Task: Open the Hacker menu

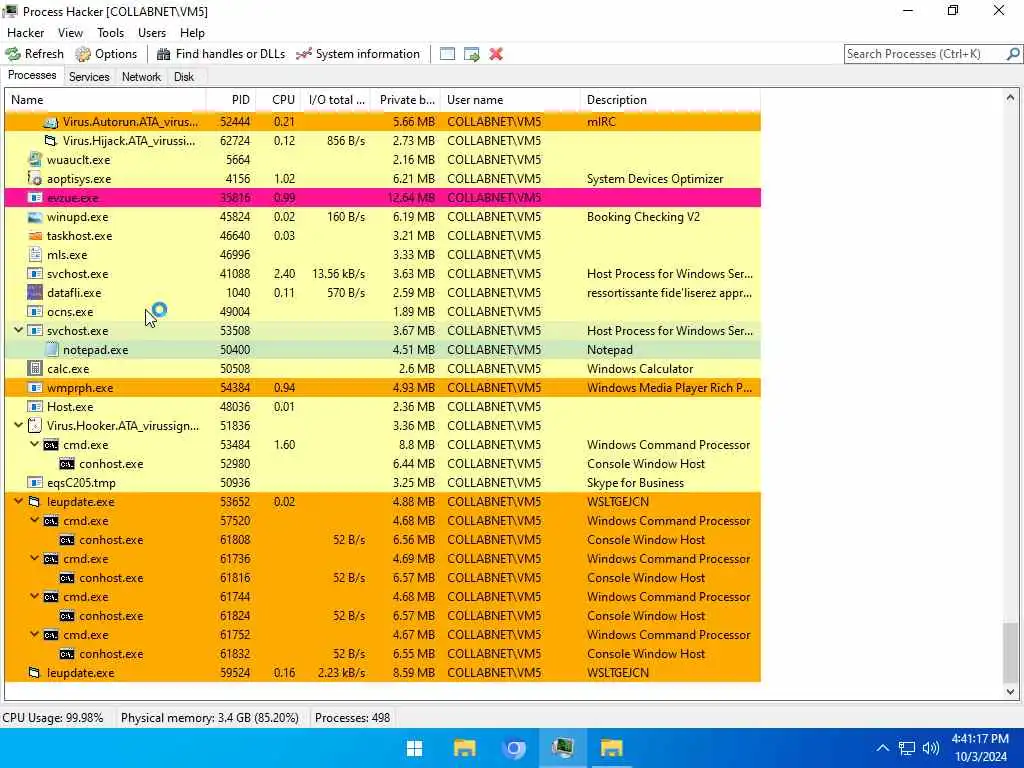Action: (x=25, y=33)
